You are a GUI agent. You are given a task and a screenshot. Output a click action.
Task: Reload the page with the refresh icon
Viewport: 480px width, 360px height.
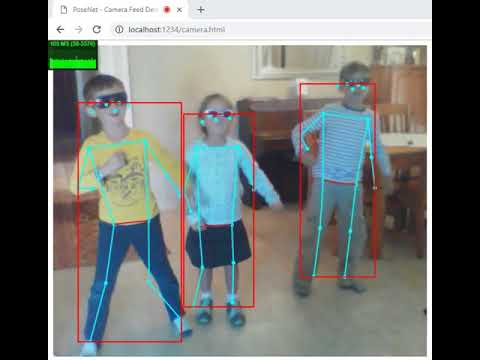click(x=97, y=29)
